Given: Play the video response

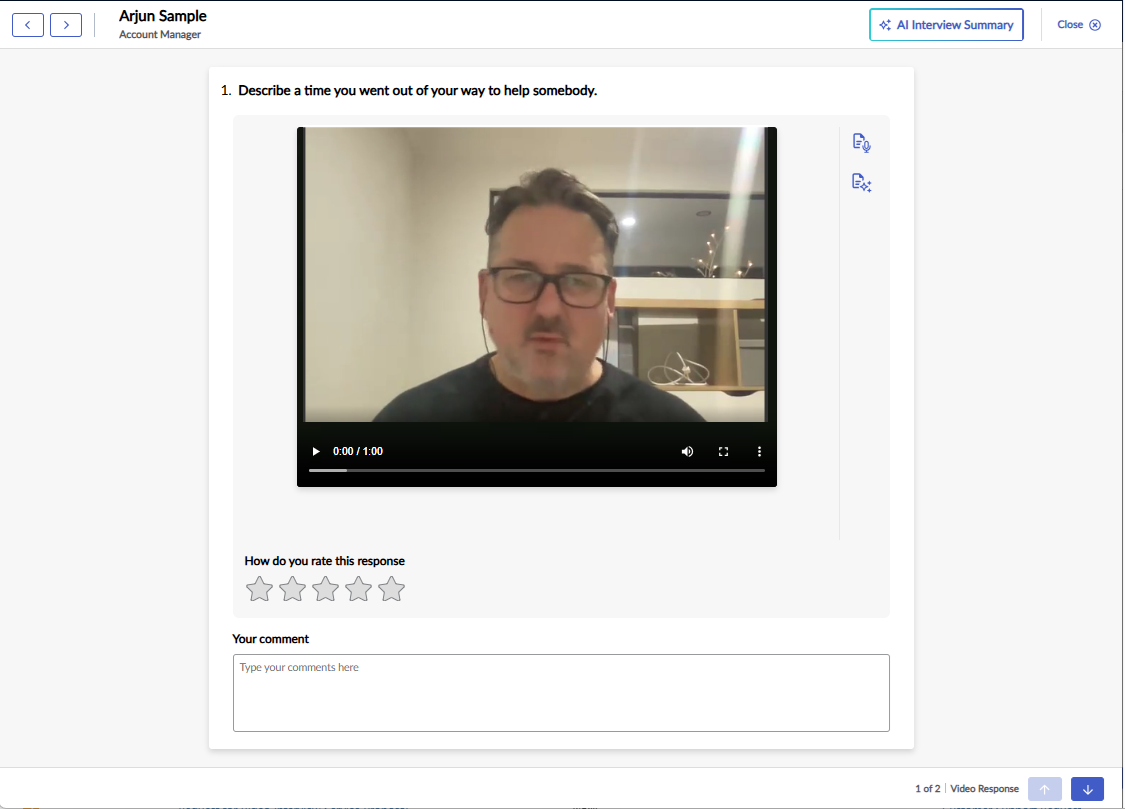Looking at the screenshot, I should point(316,451).
